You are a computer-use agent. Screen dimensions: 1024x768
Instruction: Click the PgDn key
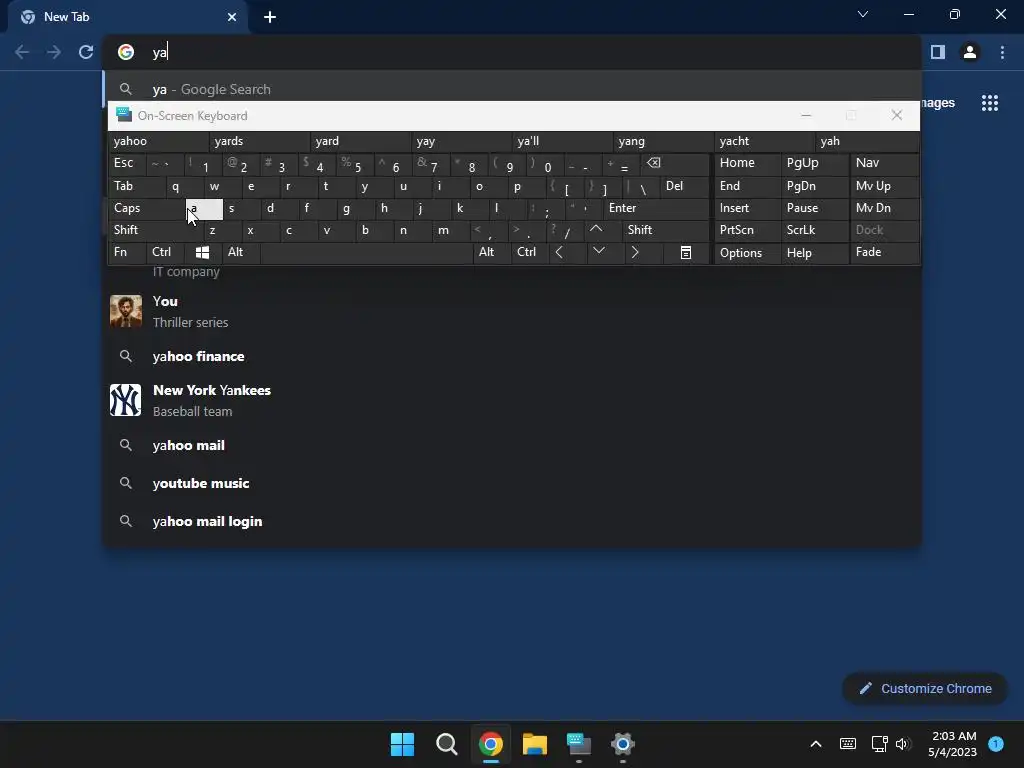pyautogui.click(x=814, y=186)
